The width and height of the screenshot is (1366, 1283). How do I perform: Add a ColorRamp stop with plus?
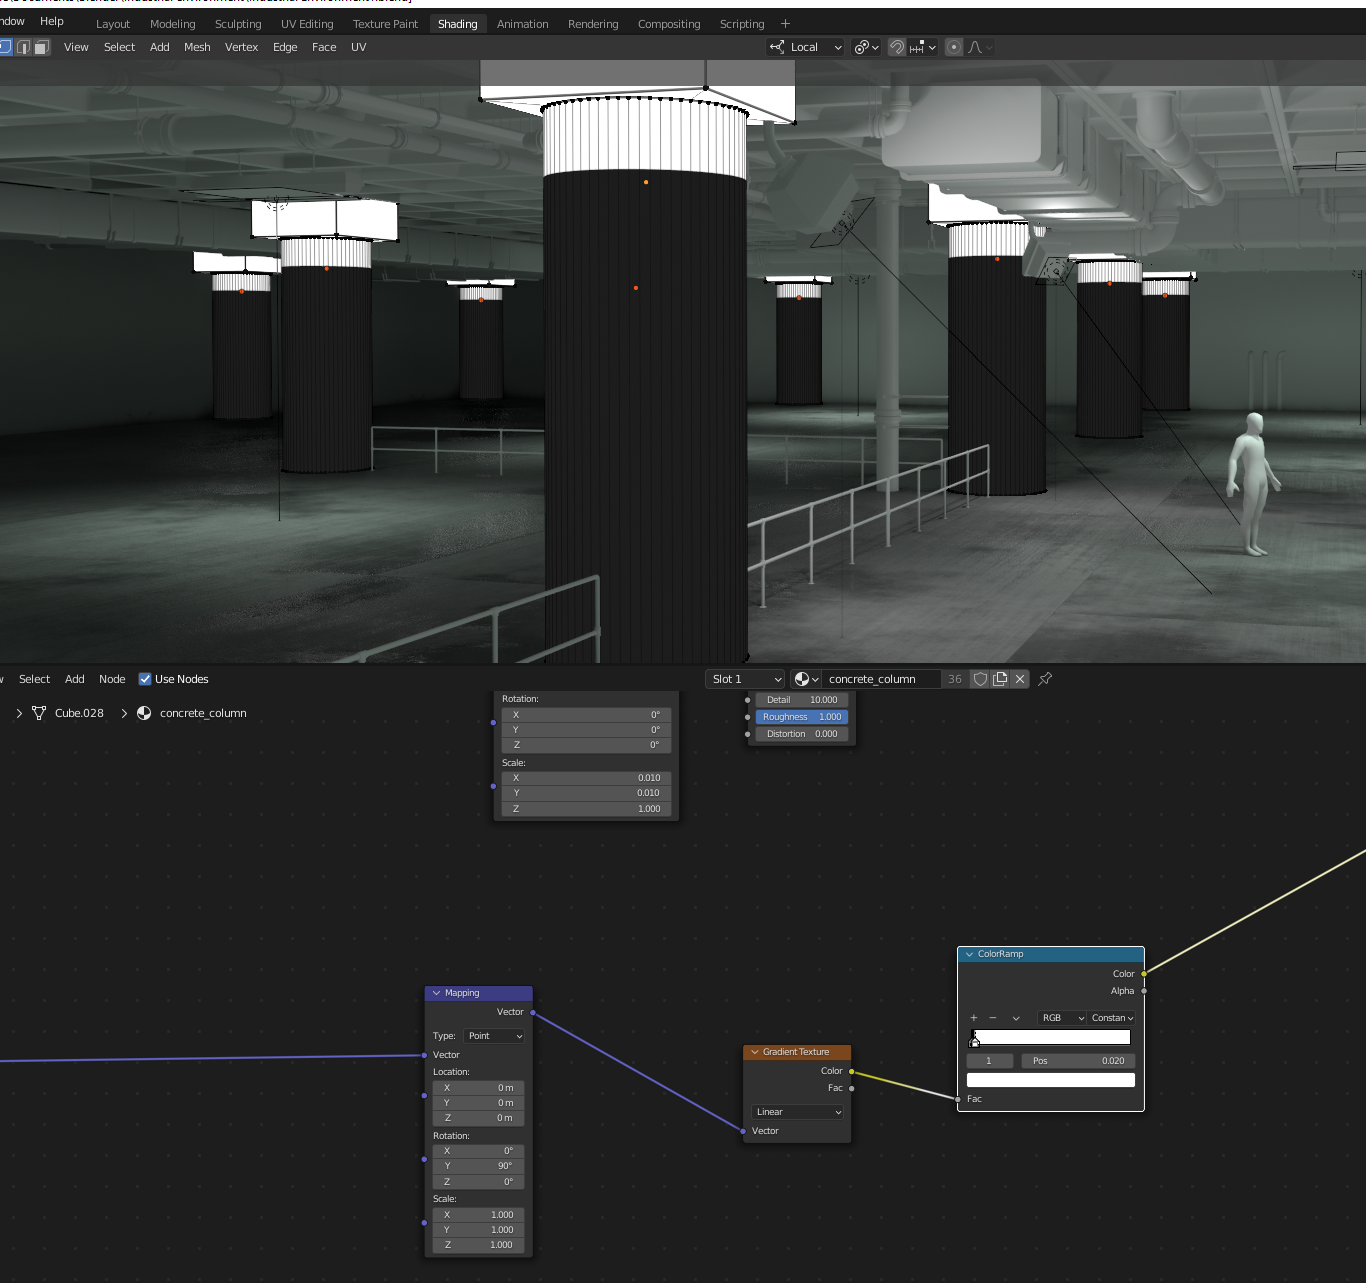click(974, 1018)
